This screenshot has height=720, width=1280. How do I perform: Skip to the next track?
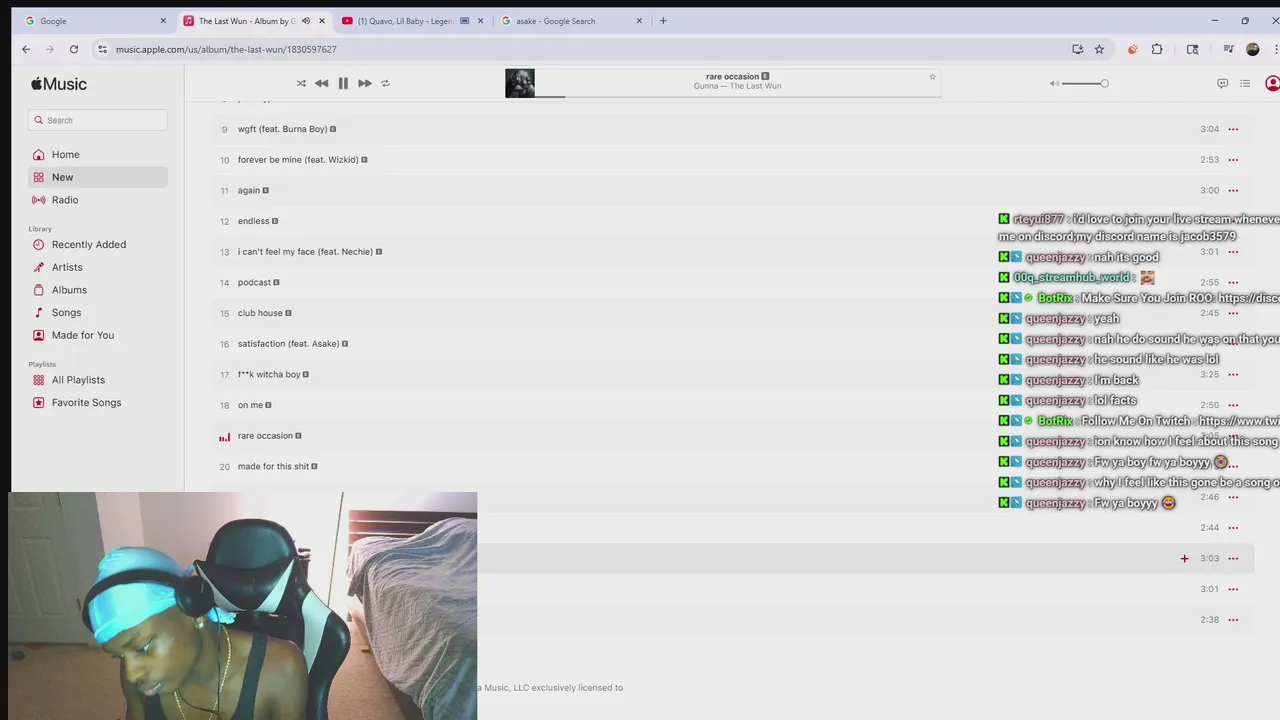(x=364, y=83)
